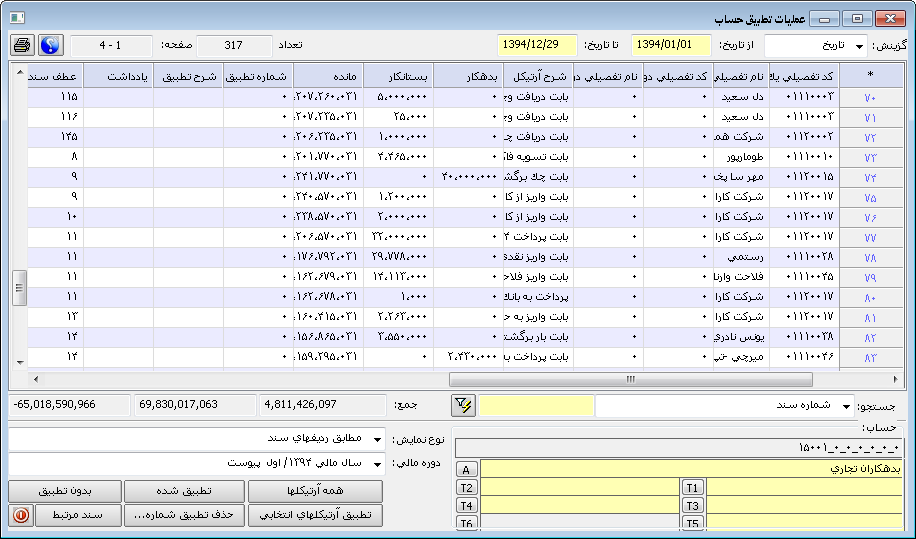Click the تطبیق شده button

pyautogui.click(x=187, y=491)
